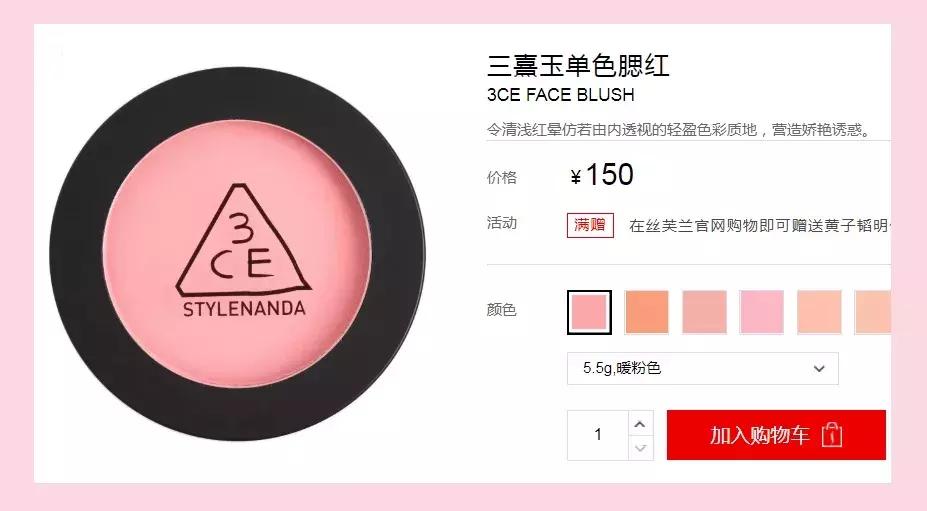Click the 3CE FACE BLUSH subtitle
The width and height of the screenshot is (927, 511).
pyautogui.click(x=560, y=95)
